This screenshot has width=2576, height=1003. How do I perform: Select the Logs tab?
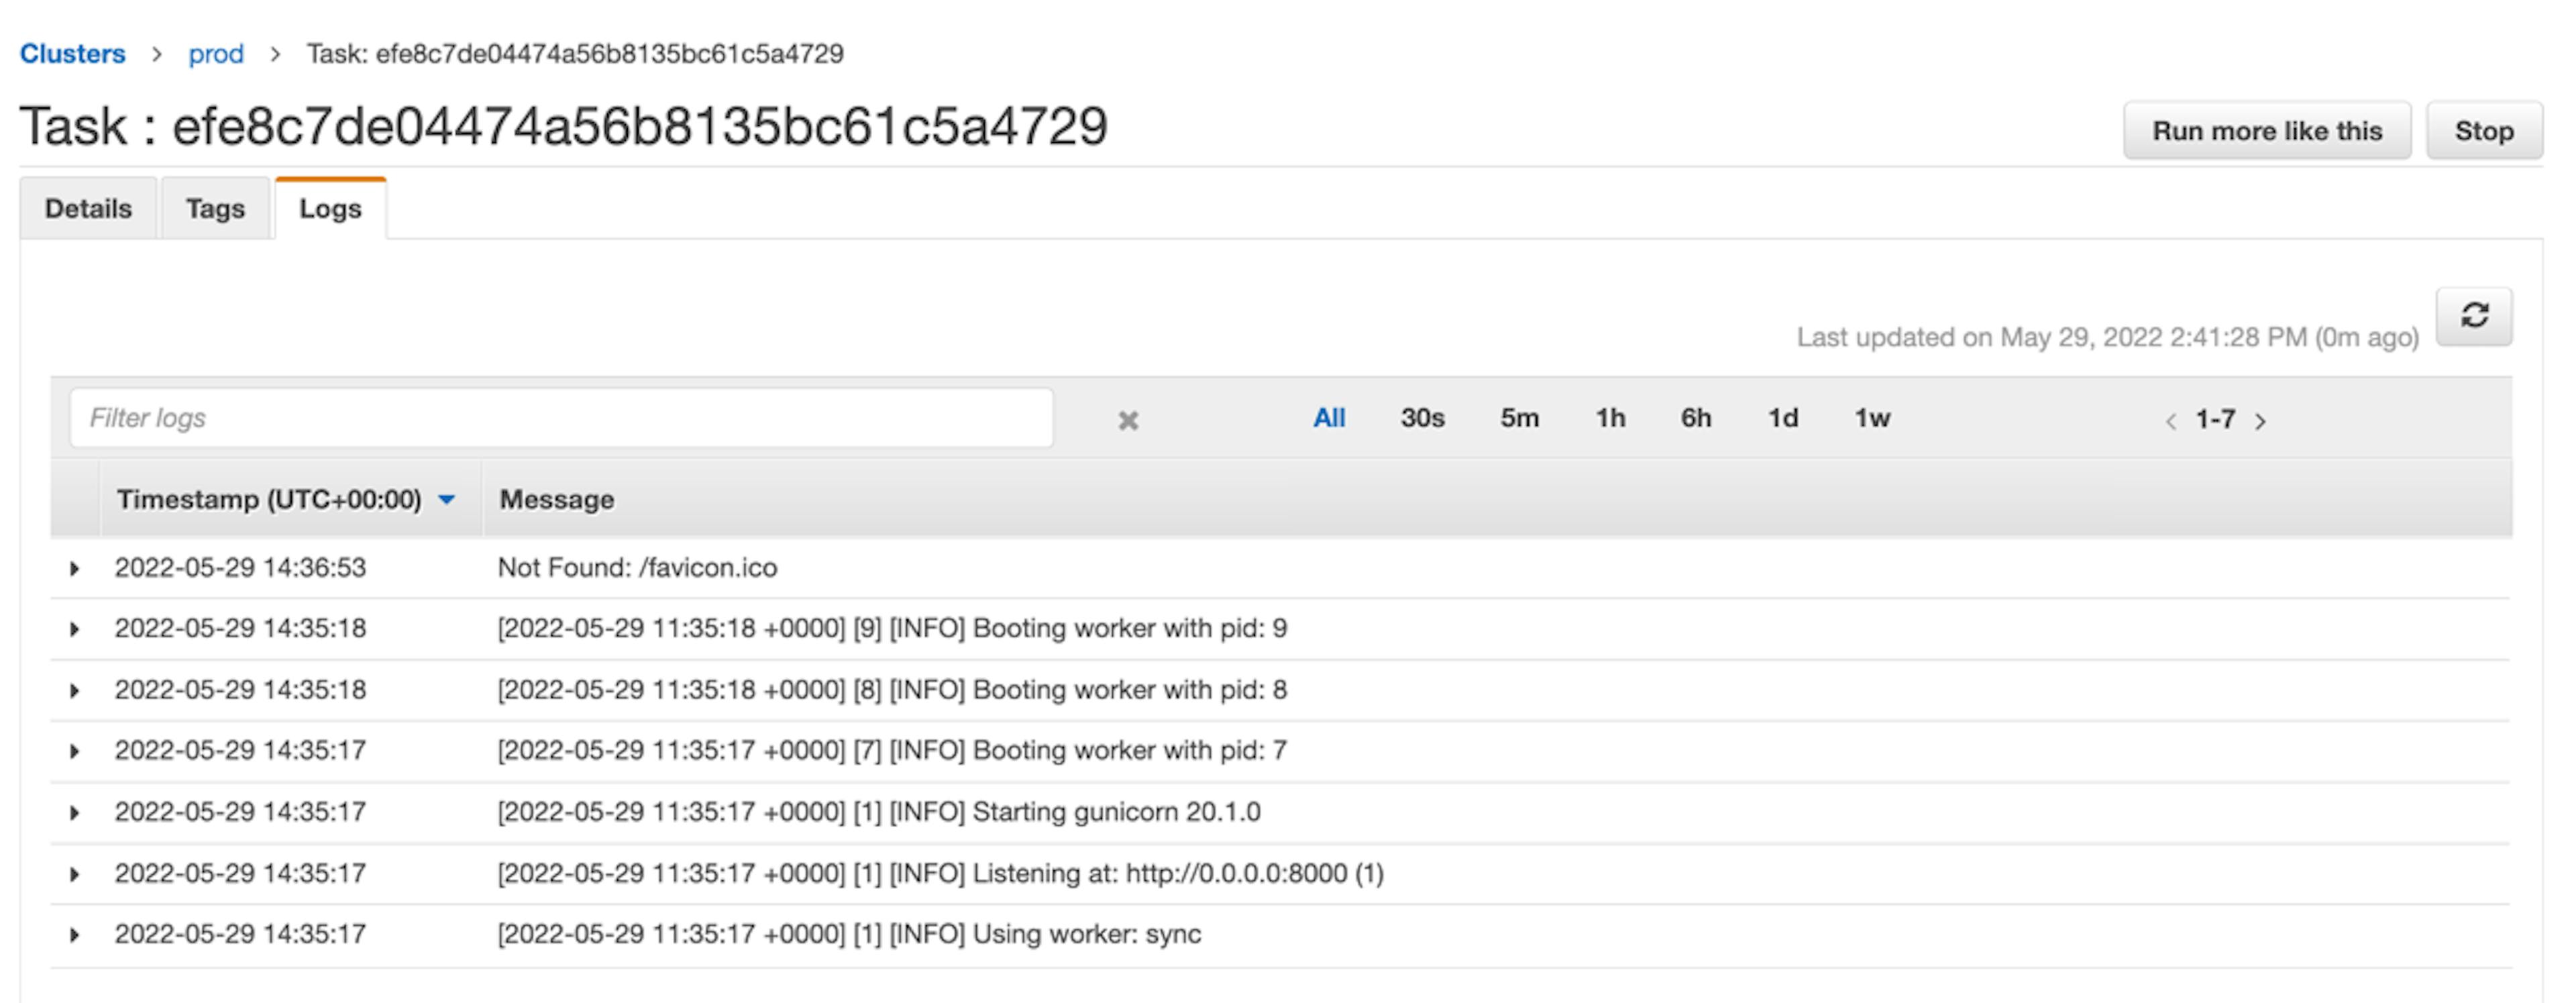330,208
